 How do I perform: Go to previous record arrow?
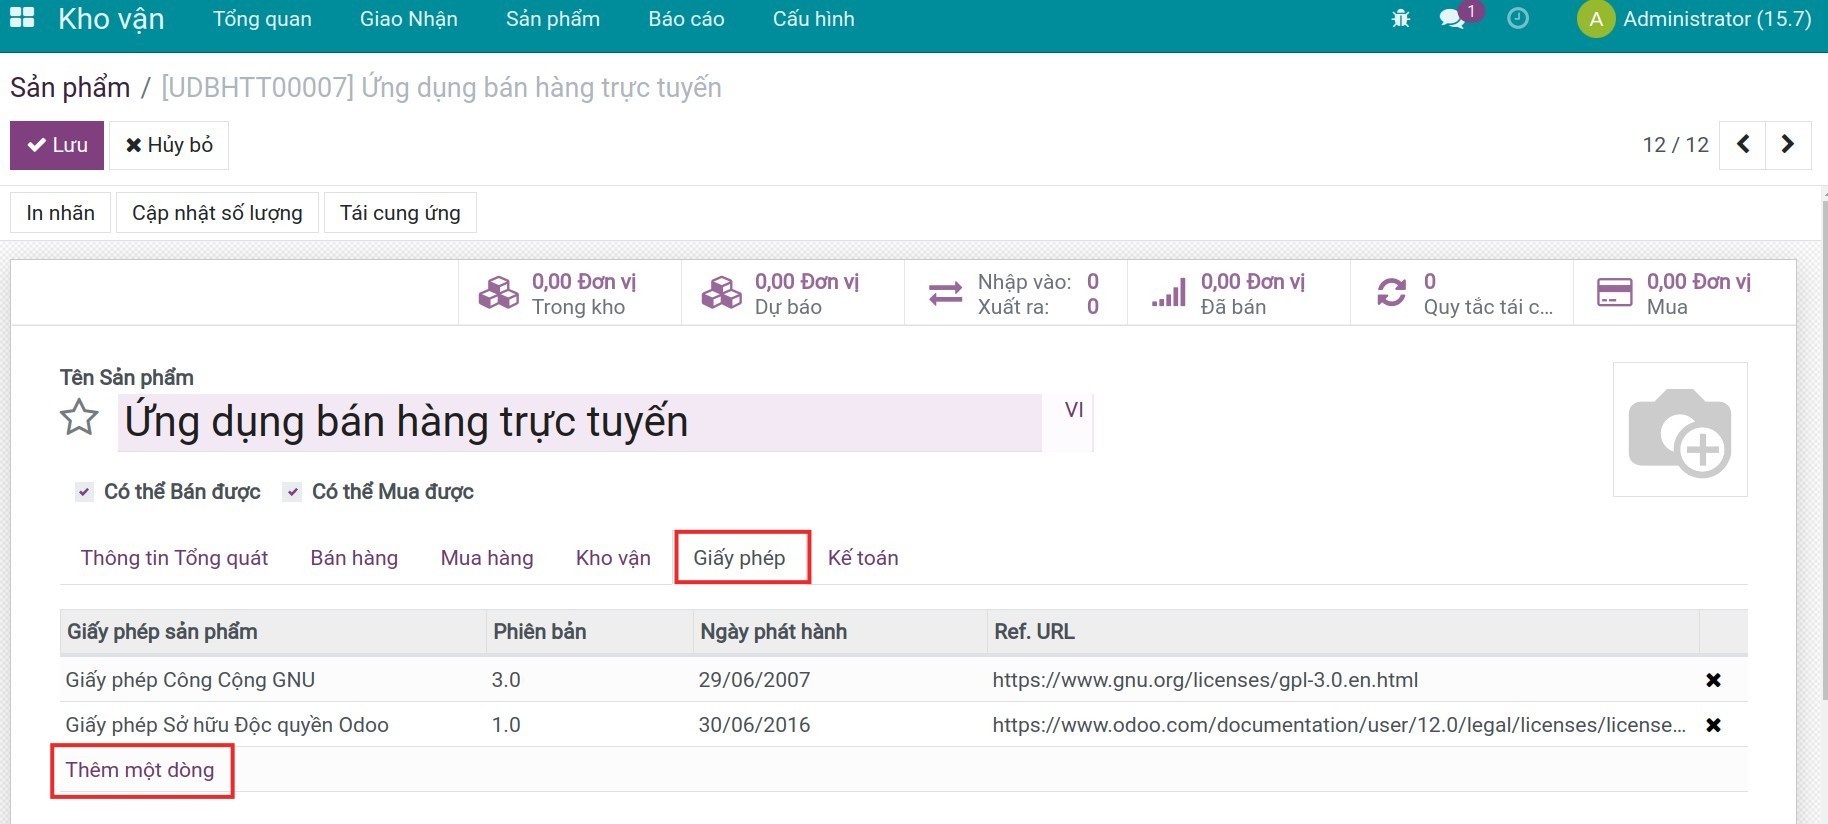[x=1743, y=145]
